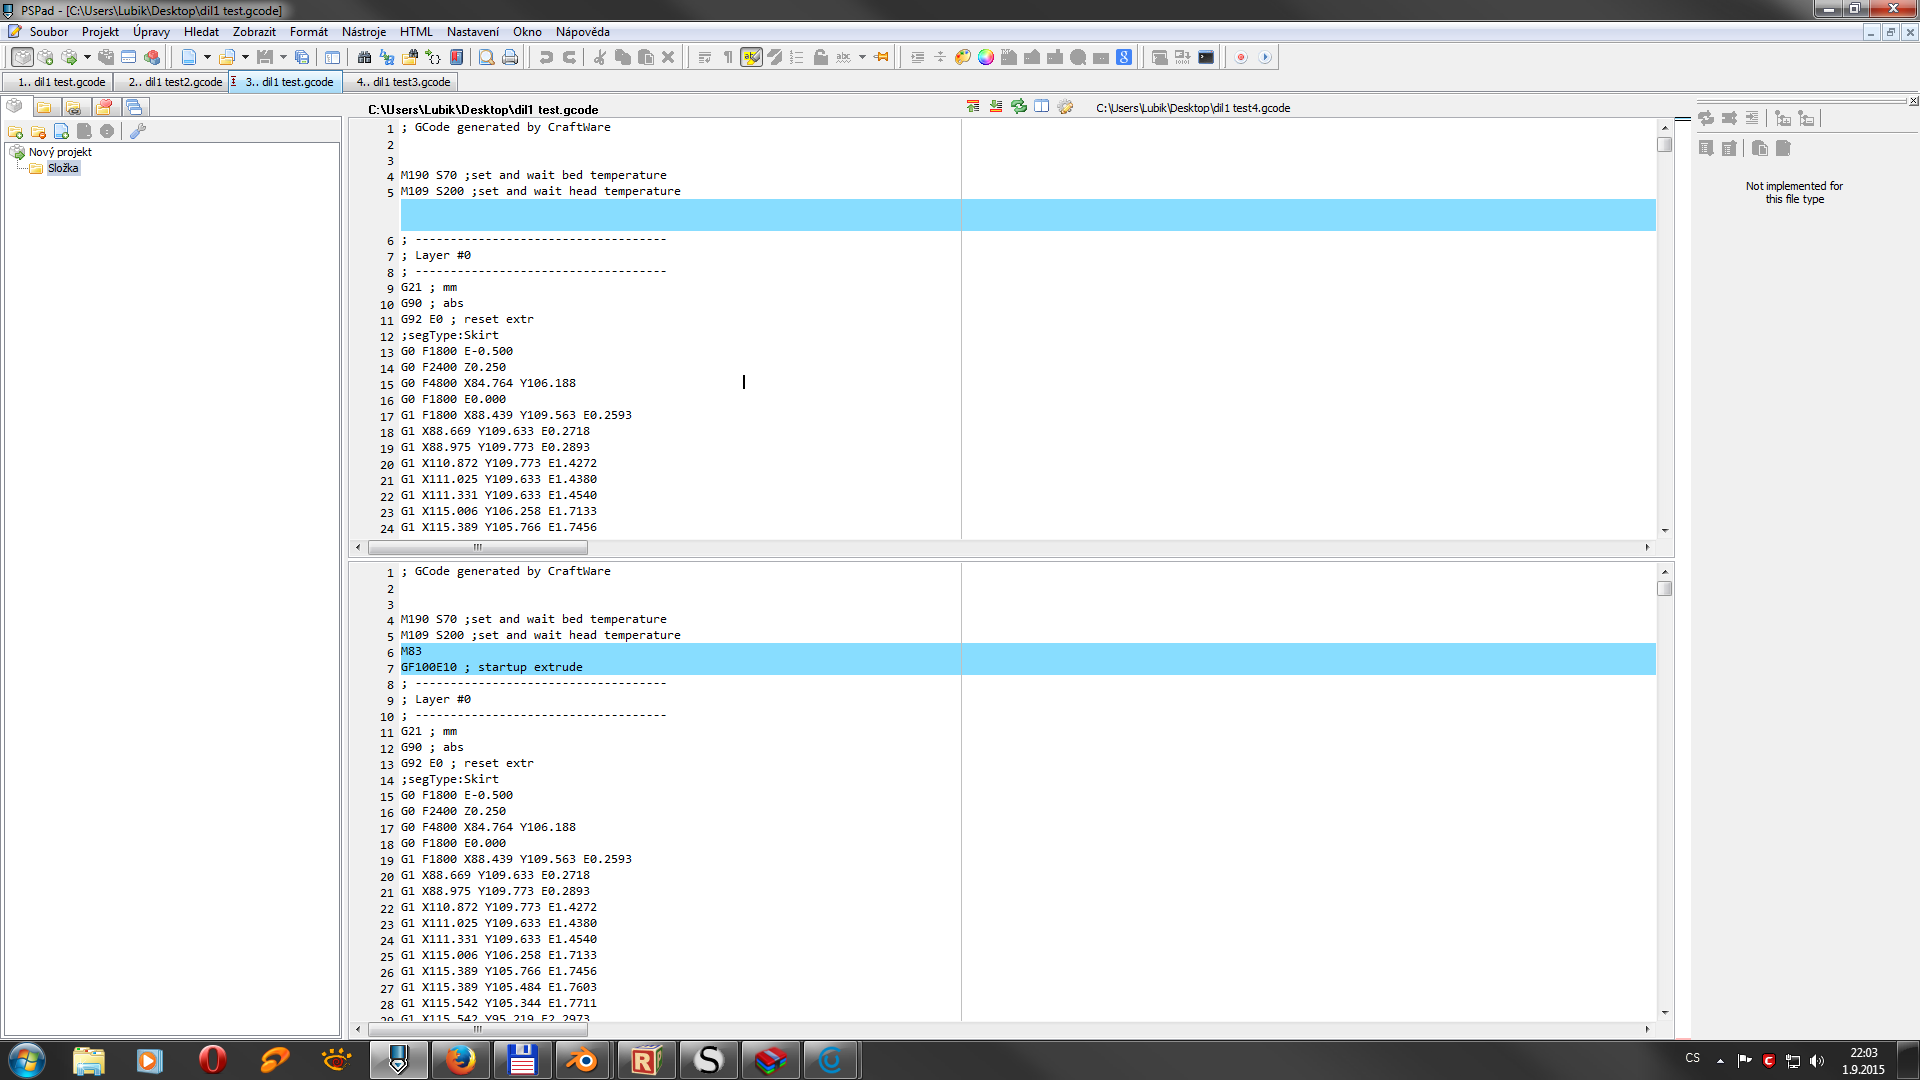1920x1080 pixels.
Task: Run spell check with the abc icon
Action: click(845, 57)
